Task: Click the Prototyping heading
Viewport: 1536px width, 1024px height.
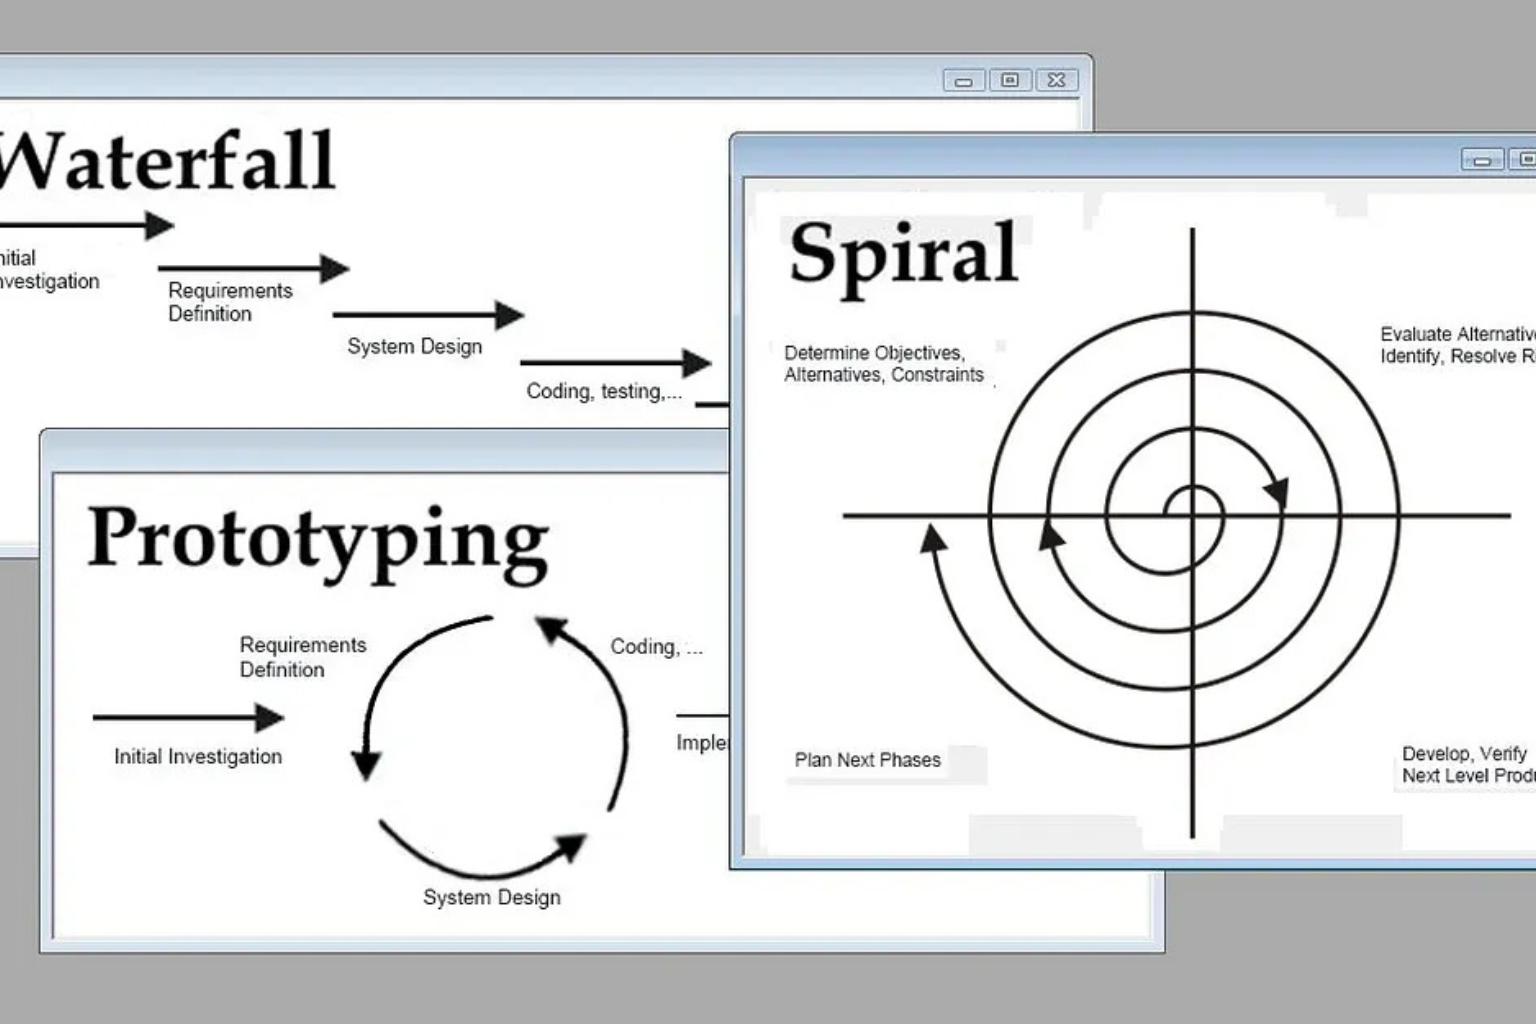Action: tap(318, 540)
